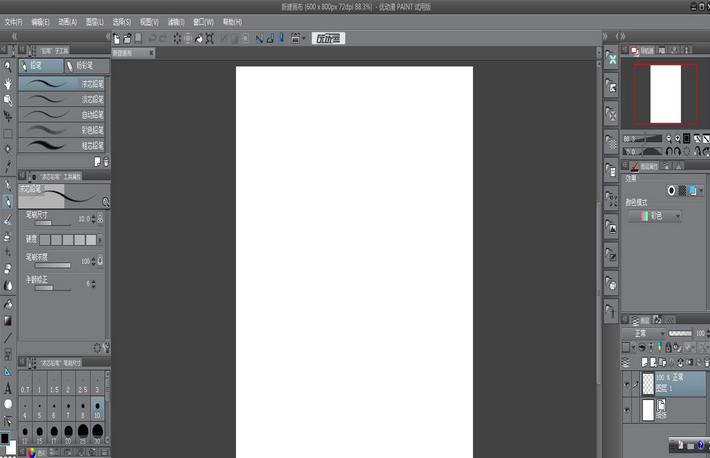Screen dimensions: 710x458
Task: Click the new canvas icon in toolbar
Action: 116,39
